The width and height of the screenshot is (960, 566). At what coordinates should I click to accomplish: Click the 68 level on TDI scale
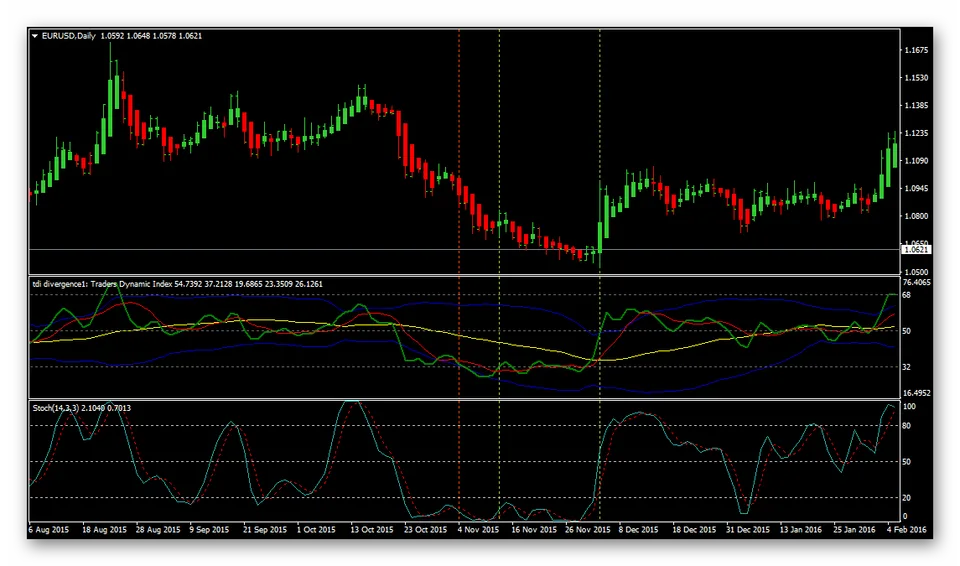tap(907, 295)
